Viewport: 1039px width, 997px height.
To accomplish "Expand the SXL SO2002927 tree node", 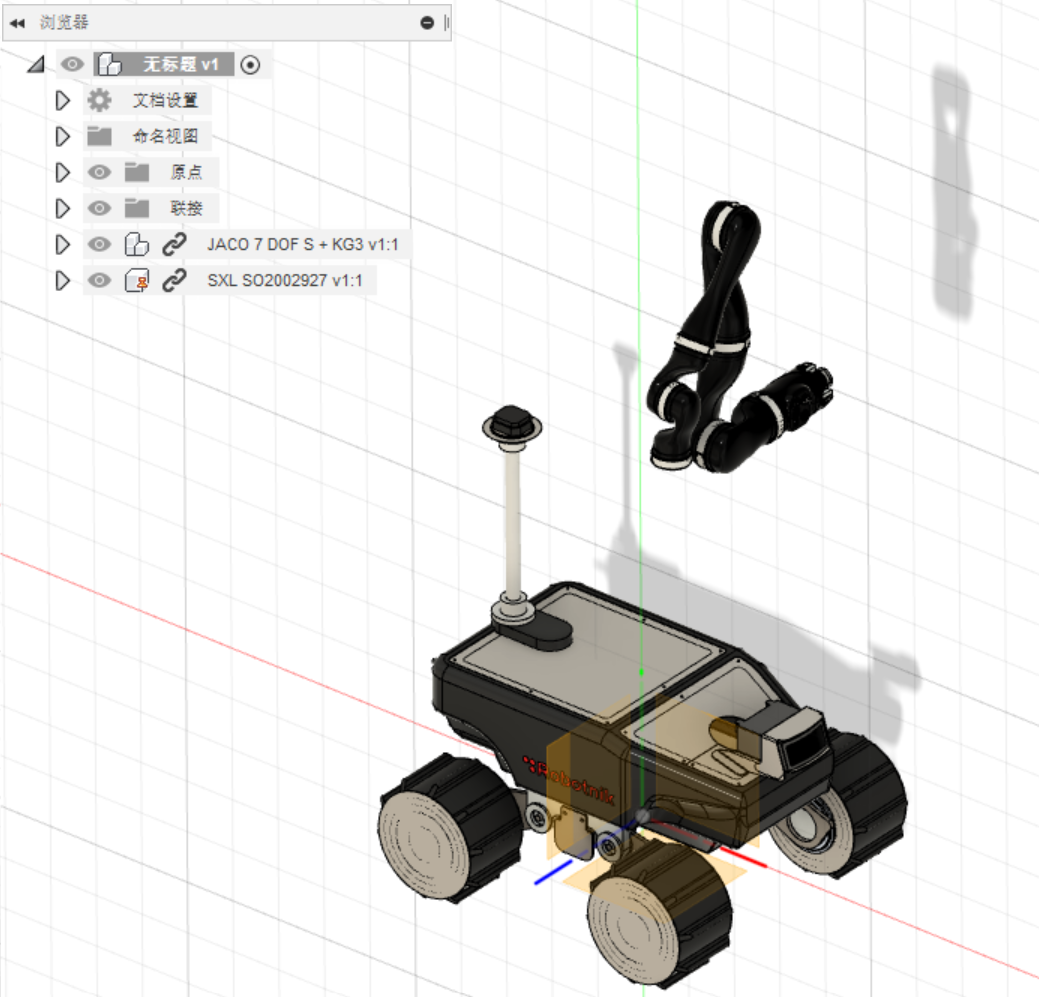I will click(63, 280).
